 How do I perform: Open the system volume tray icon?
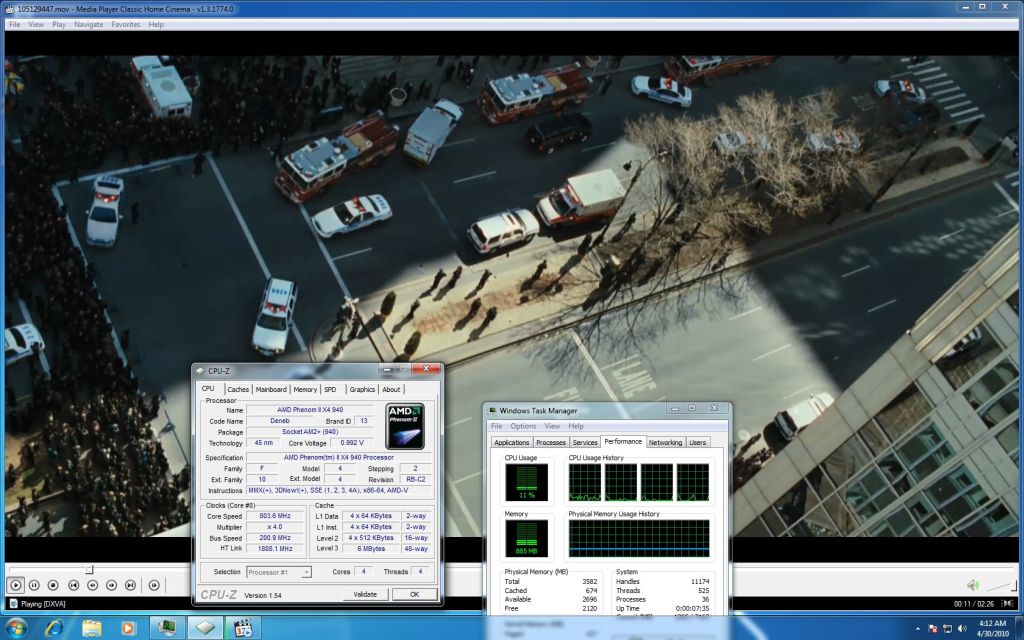(962, 628)
